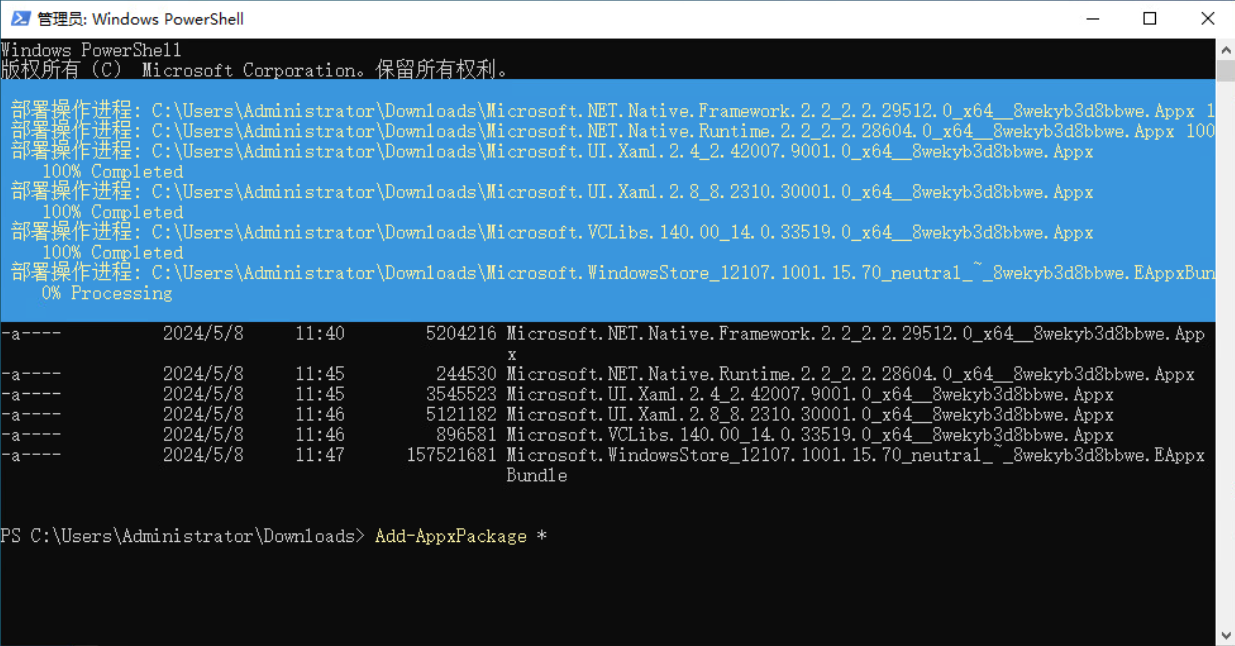Close the PowerShell window
The image size is (1235, 646).
click(x=1207, y=19)
